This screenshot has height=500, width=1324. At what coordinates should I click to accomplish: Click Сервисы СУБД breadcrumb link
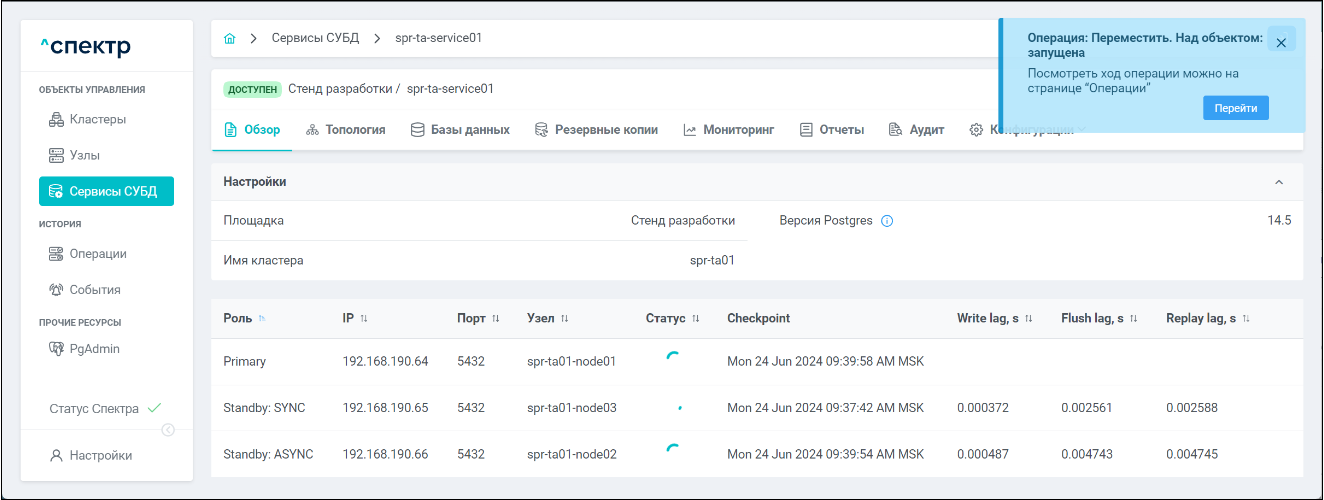[309, 39]
